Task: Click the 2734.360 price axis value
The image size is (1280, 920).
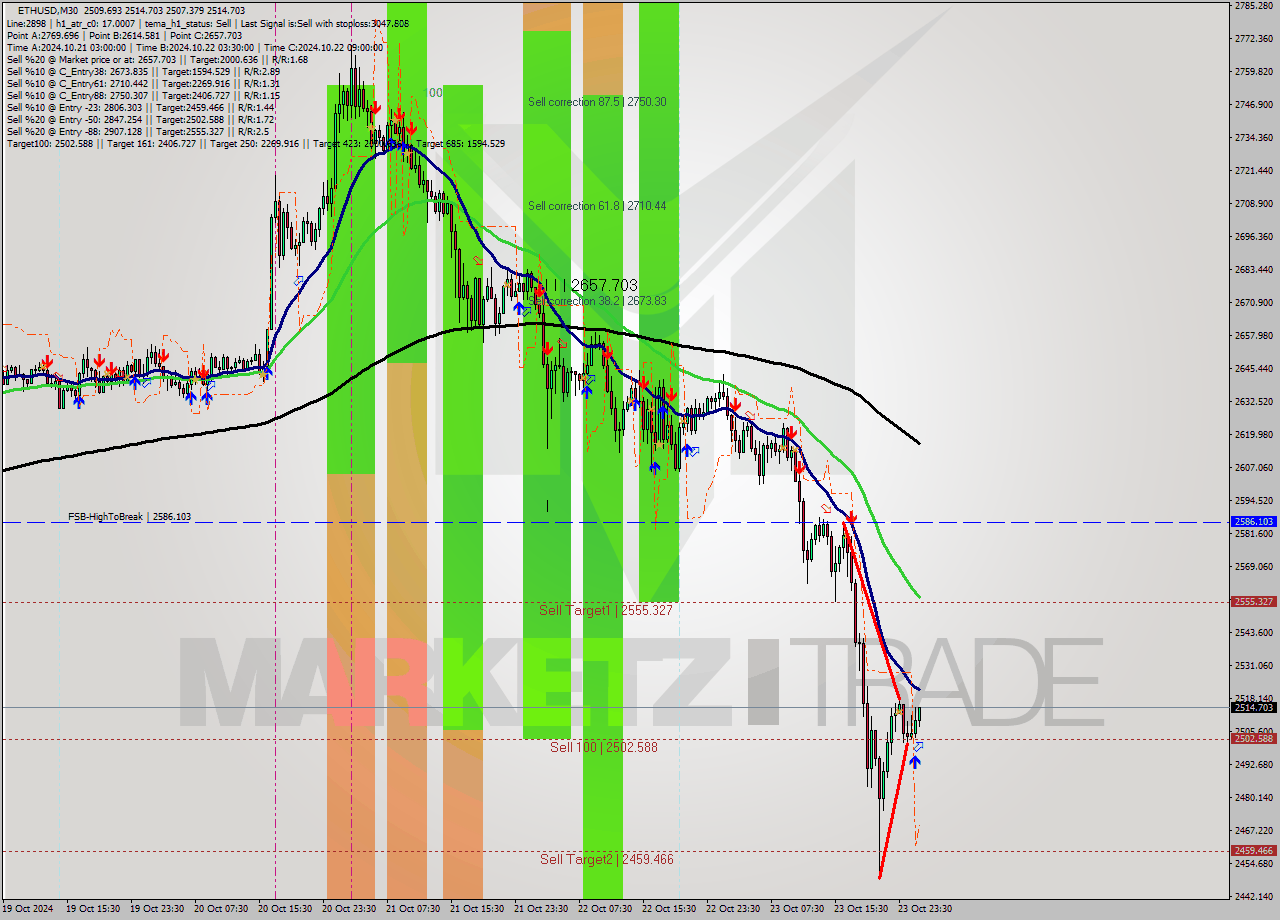Action: [x=1254, y=138]
